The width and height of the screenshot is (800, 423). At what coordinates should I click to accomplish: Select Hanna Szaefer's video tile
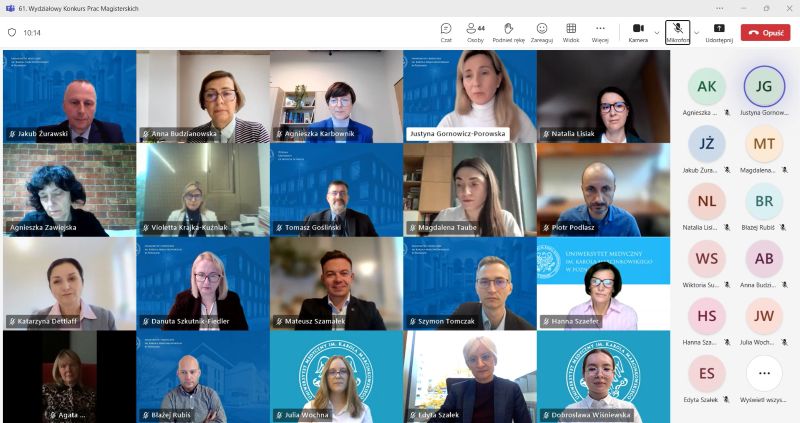[x=603, y=283]
